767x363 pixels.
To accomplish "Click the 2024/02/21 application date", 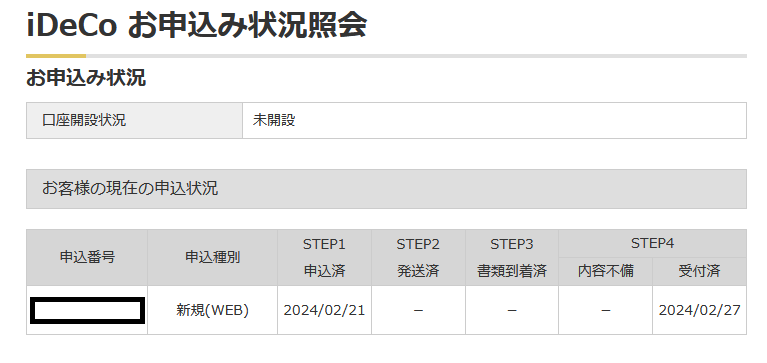I will [x=324, y=310].
